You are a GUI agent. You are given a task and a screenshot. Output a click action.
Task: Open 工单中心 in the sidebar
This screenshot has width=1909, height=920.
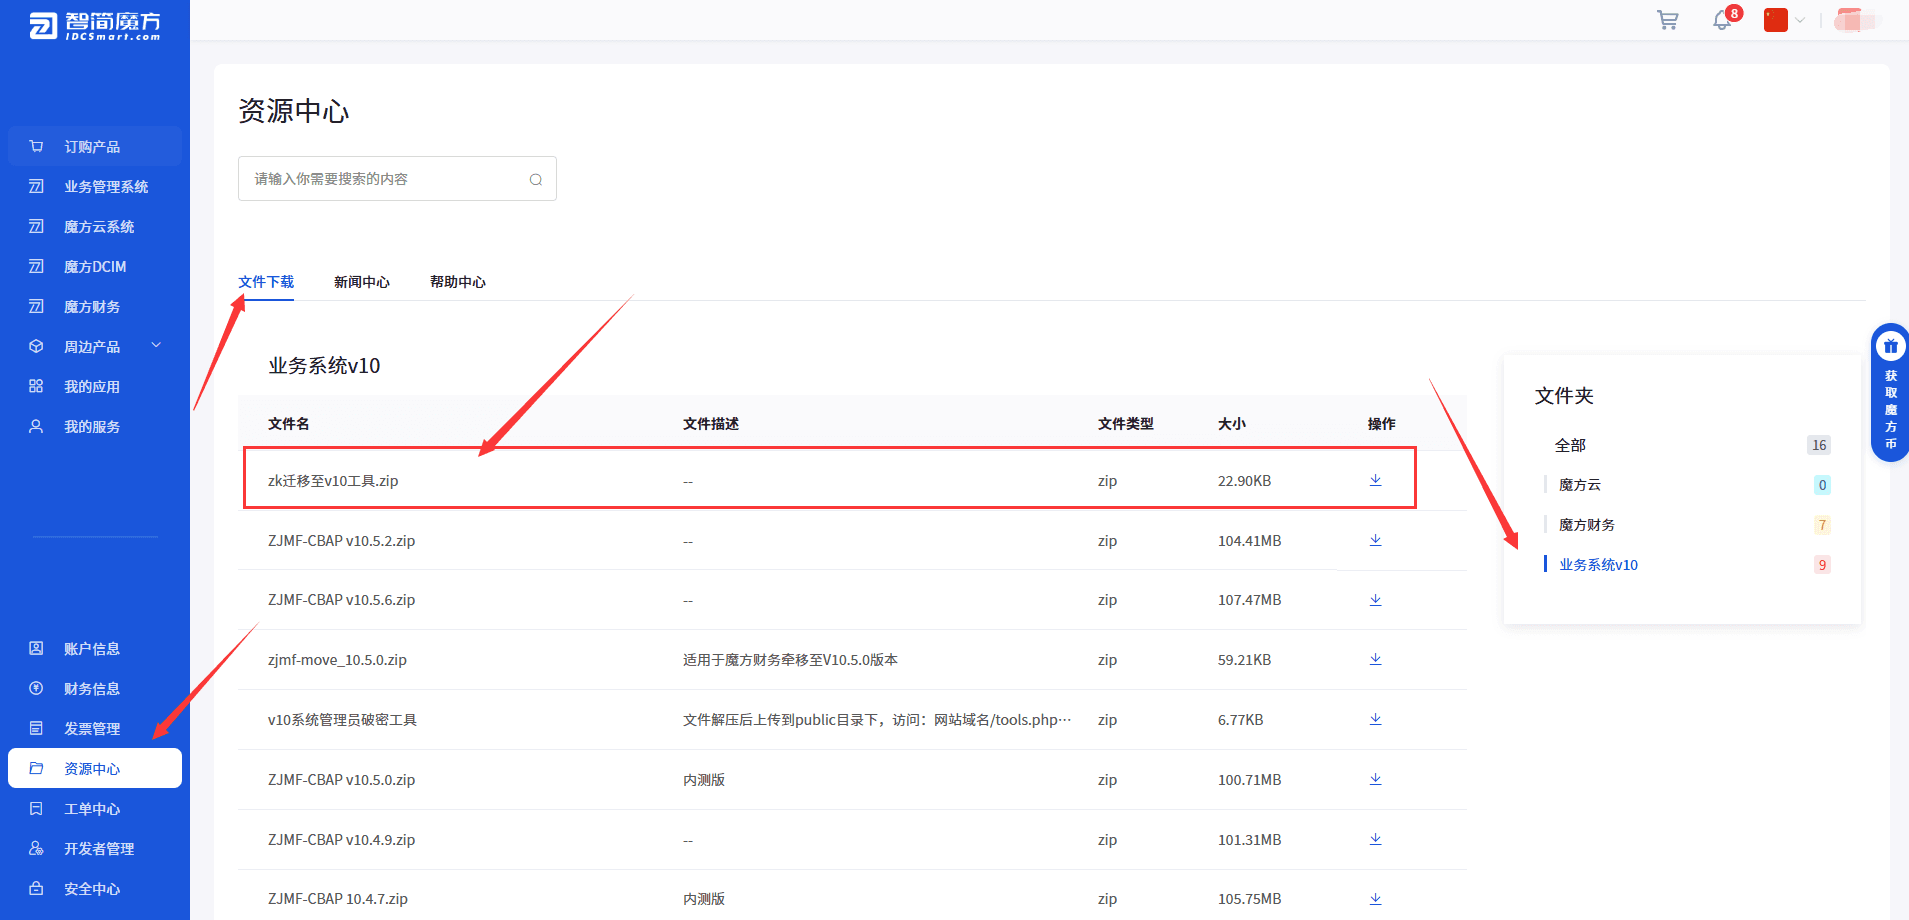[95, 808]
